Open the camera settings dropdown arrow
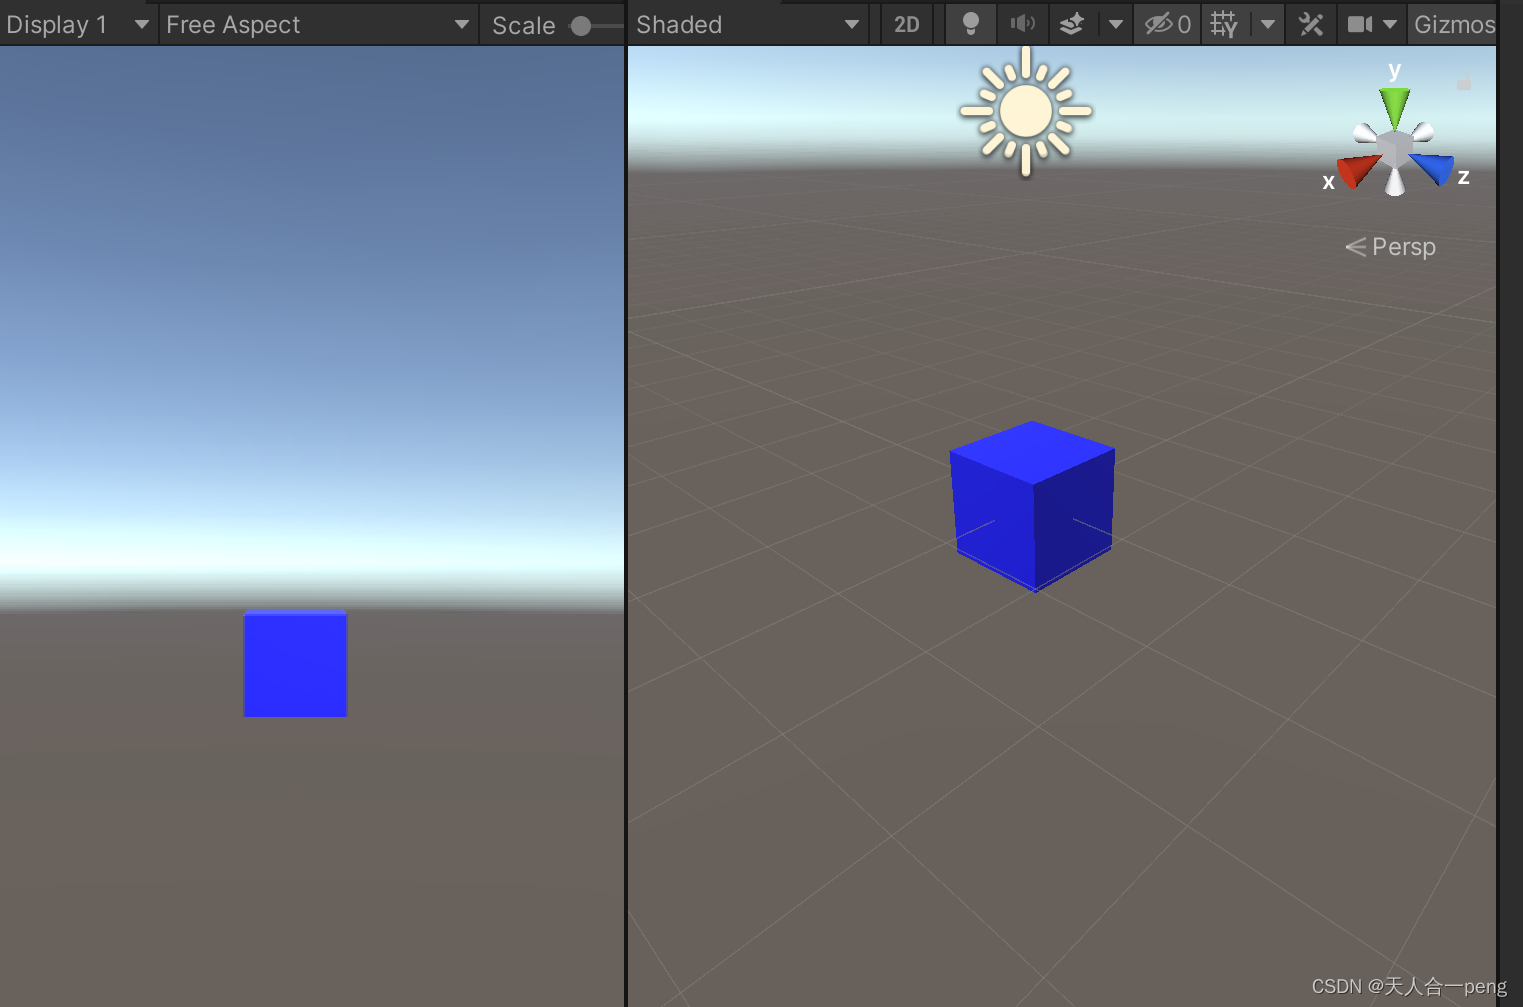The width and height of the screenshot is (1523, 1007). point(1390,24)
